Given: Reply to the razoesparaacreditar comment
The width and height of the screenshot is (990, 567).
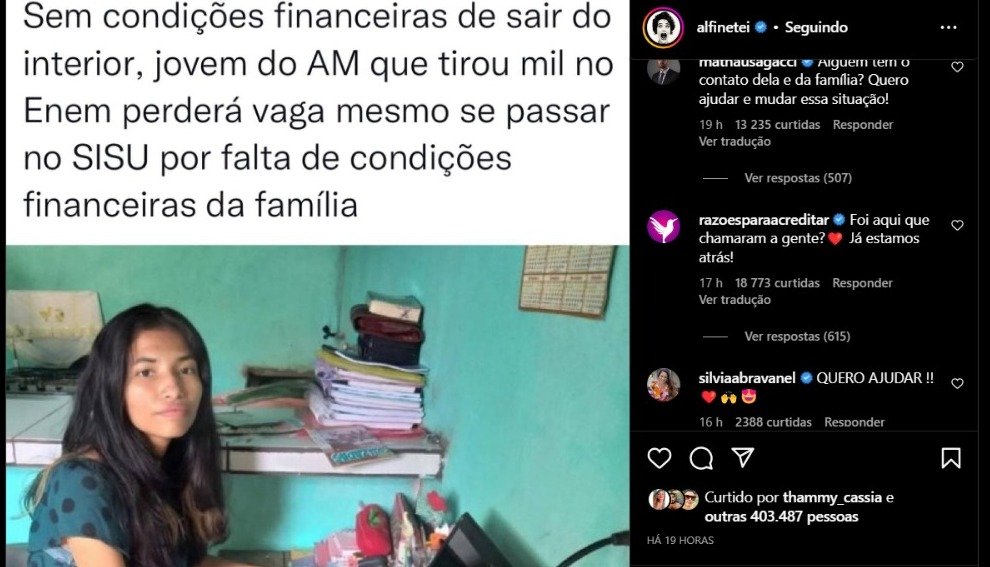Looking at the screenshot, I should coord(862,283).
